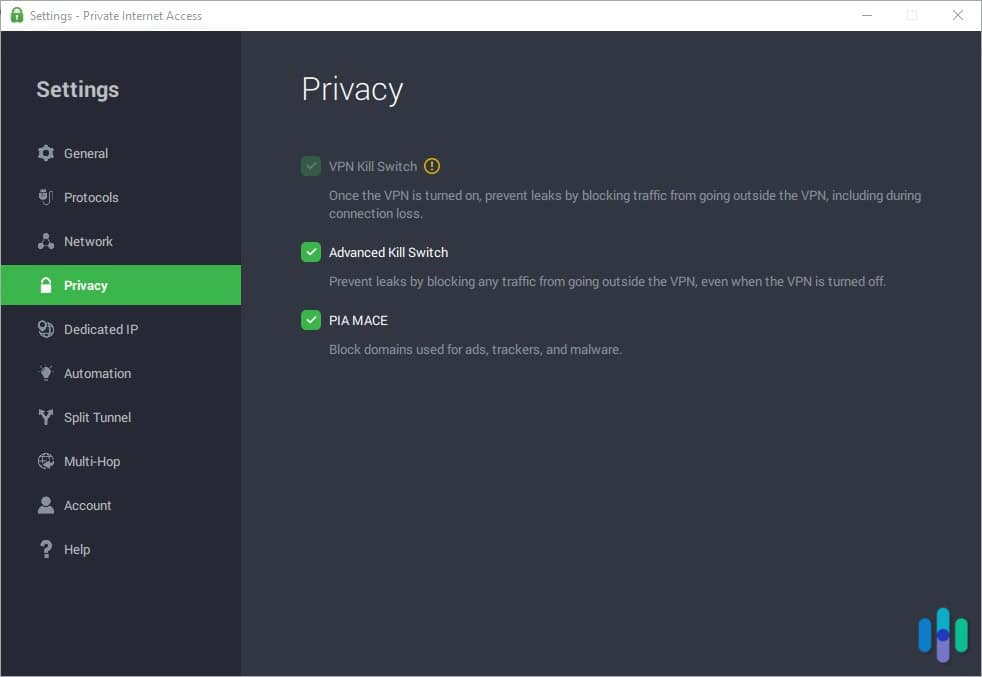Open the General settings tab
982x677 pixels.
point(121,153)
